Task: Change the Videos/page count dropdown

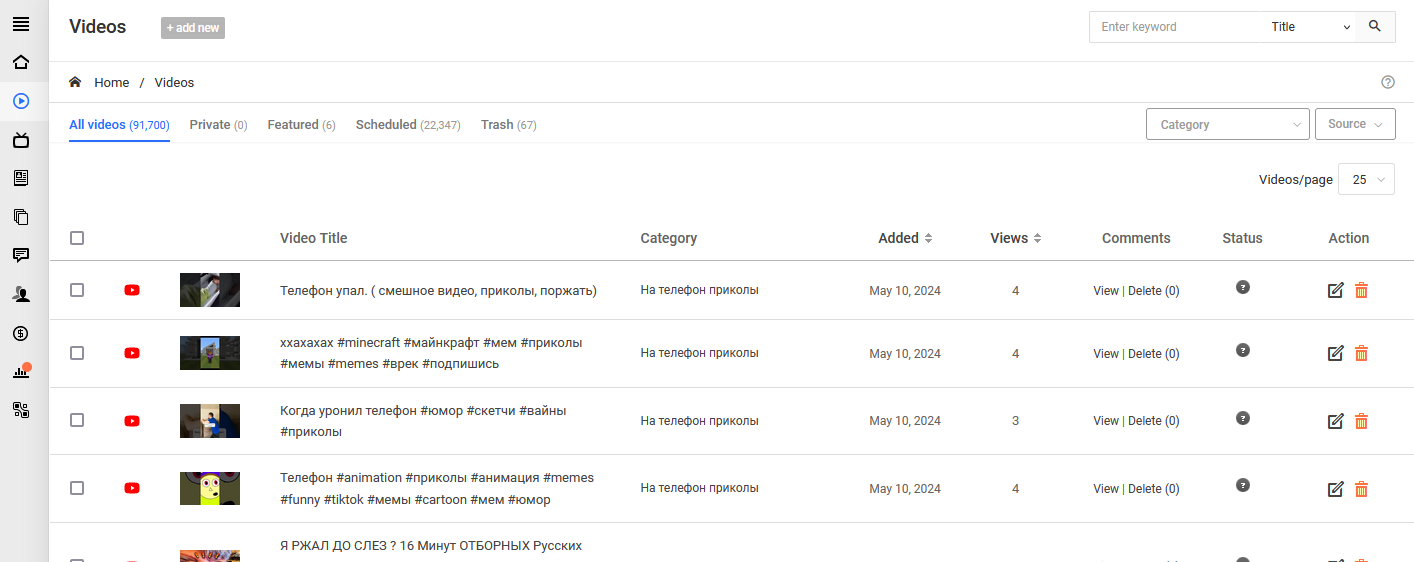Action: [1366, 180]
